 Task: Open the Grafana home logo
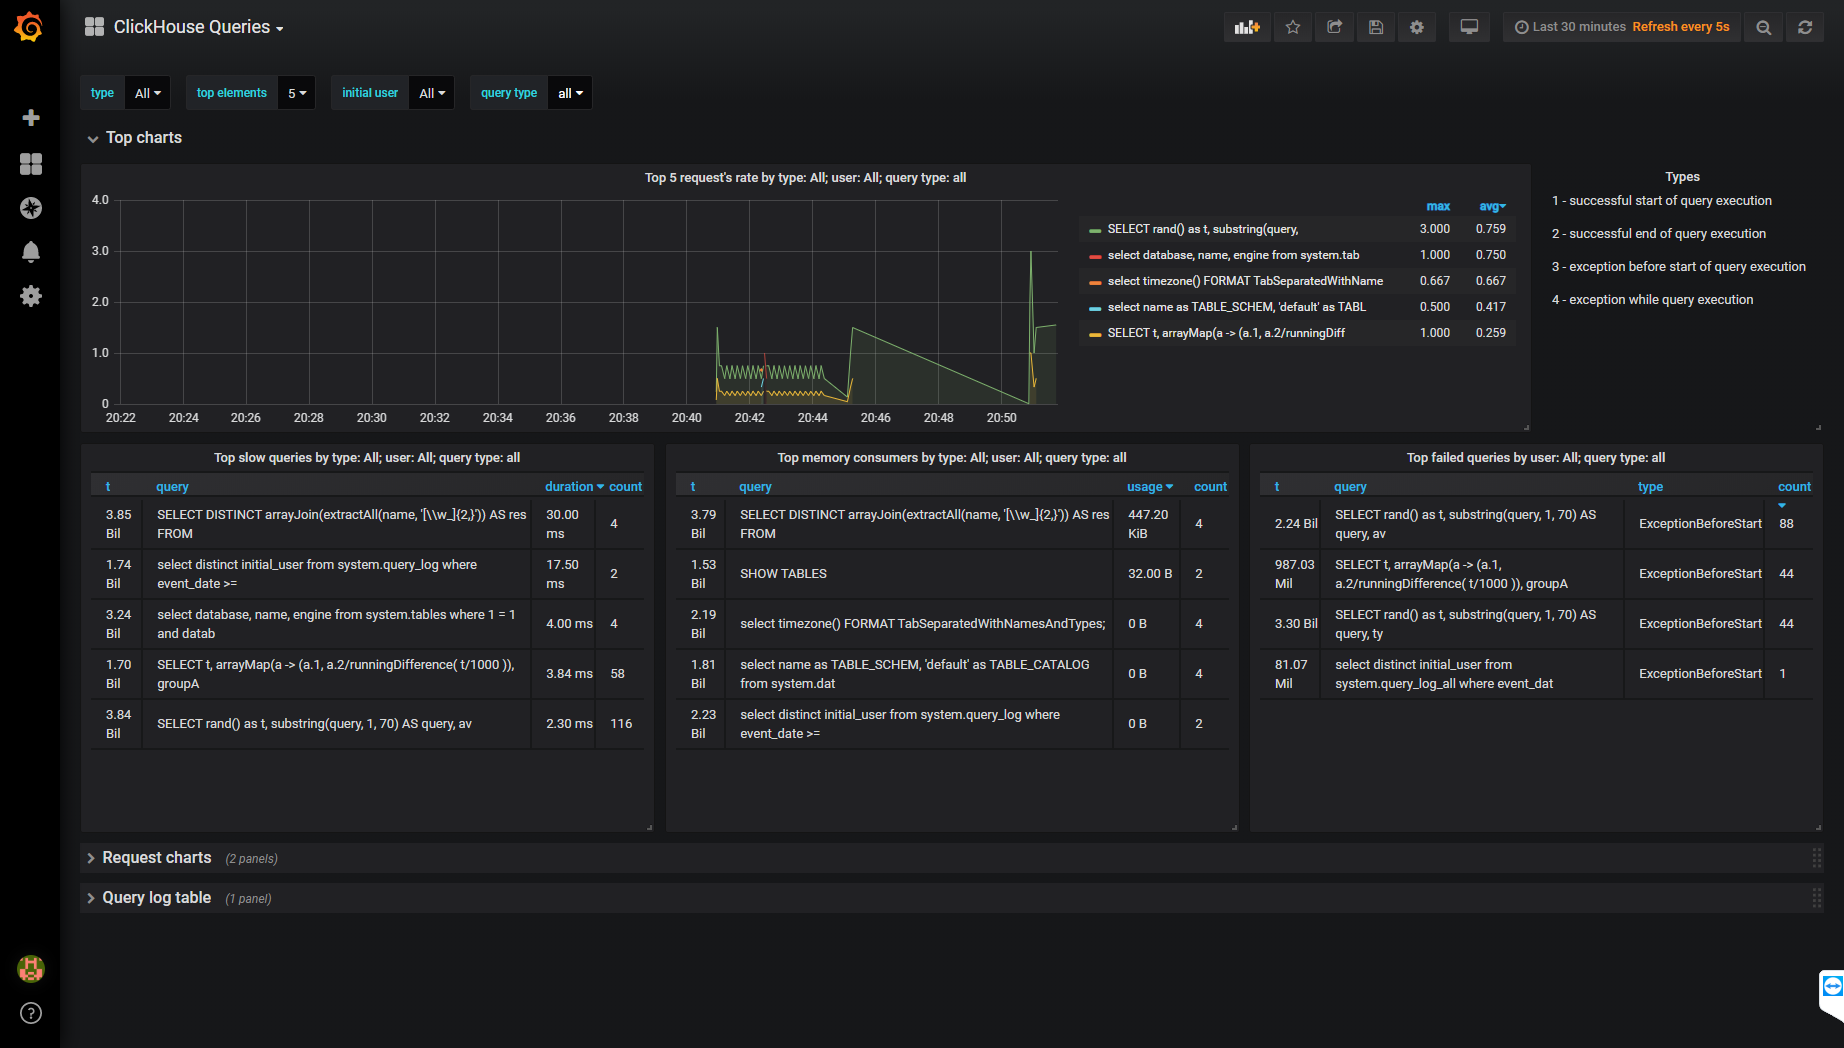point(29,27)
